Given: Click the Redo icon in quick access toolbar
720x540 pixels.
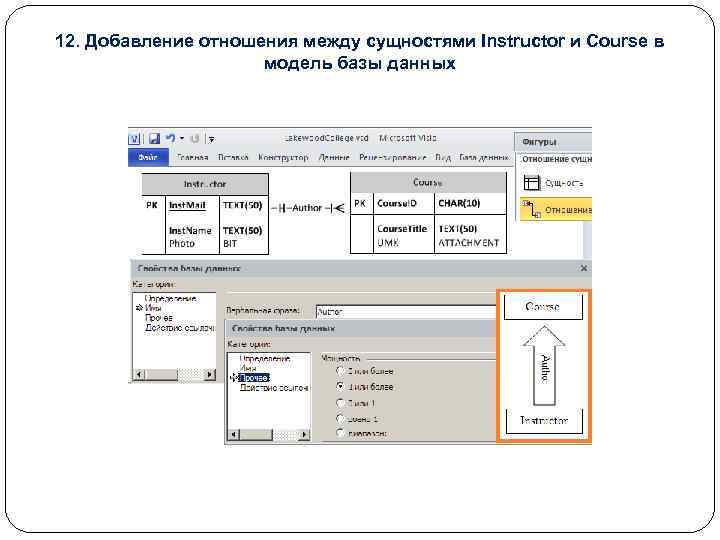Looking at the screenshot, I should 195,138.
